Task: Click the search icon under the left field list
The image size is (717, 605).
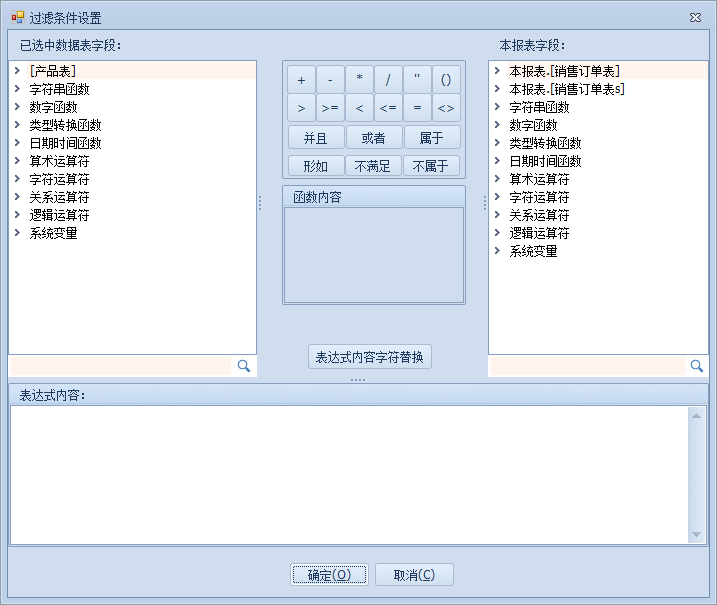Action: [243, 366]
